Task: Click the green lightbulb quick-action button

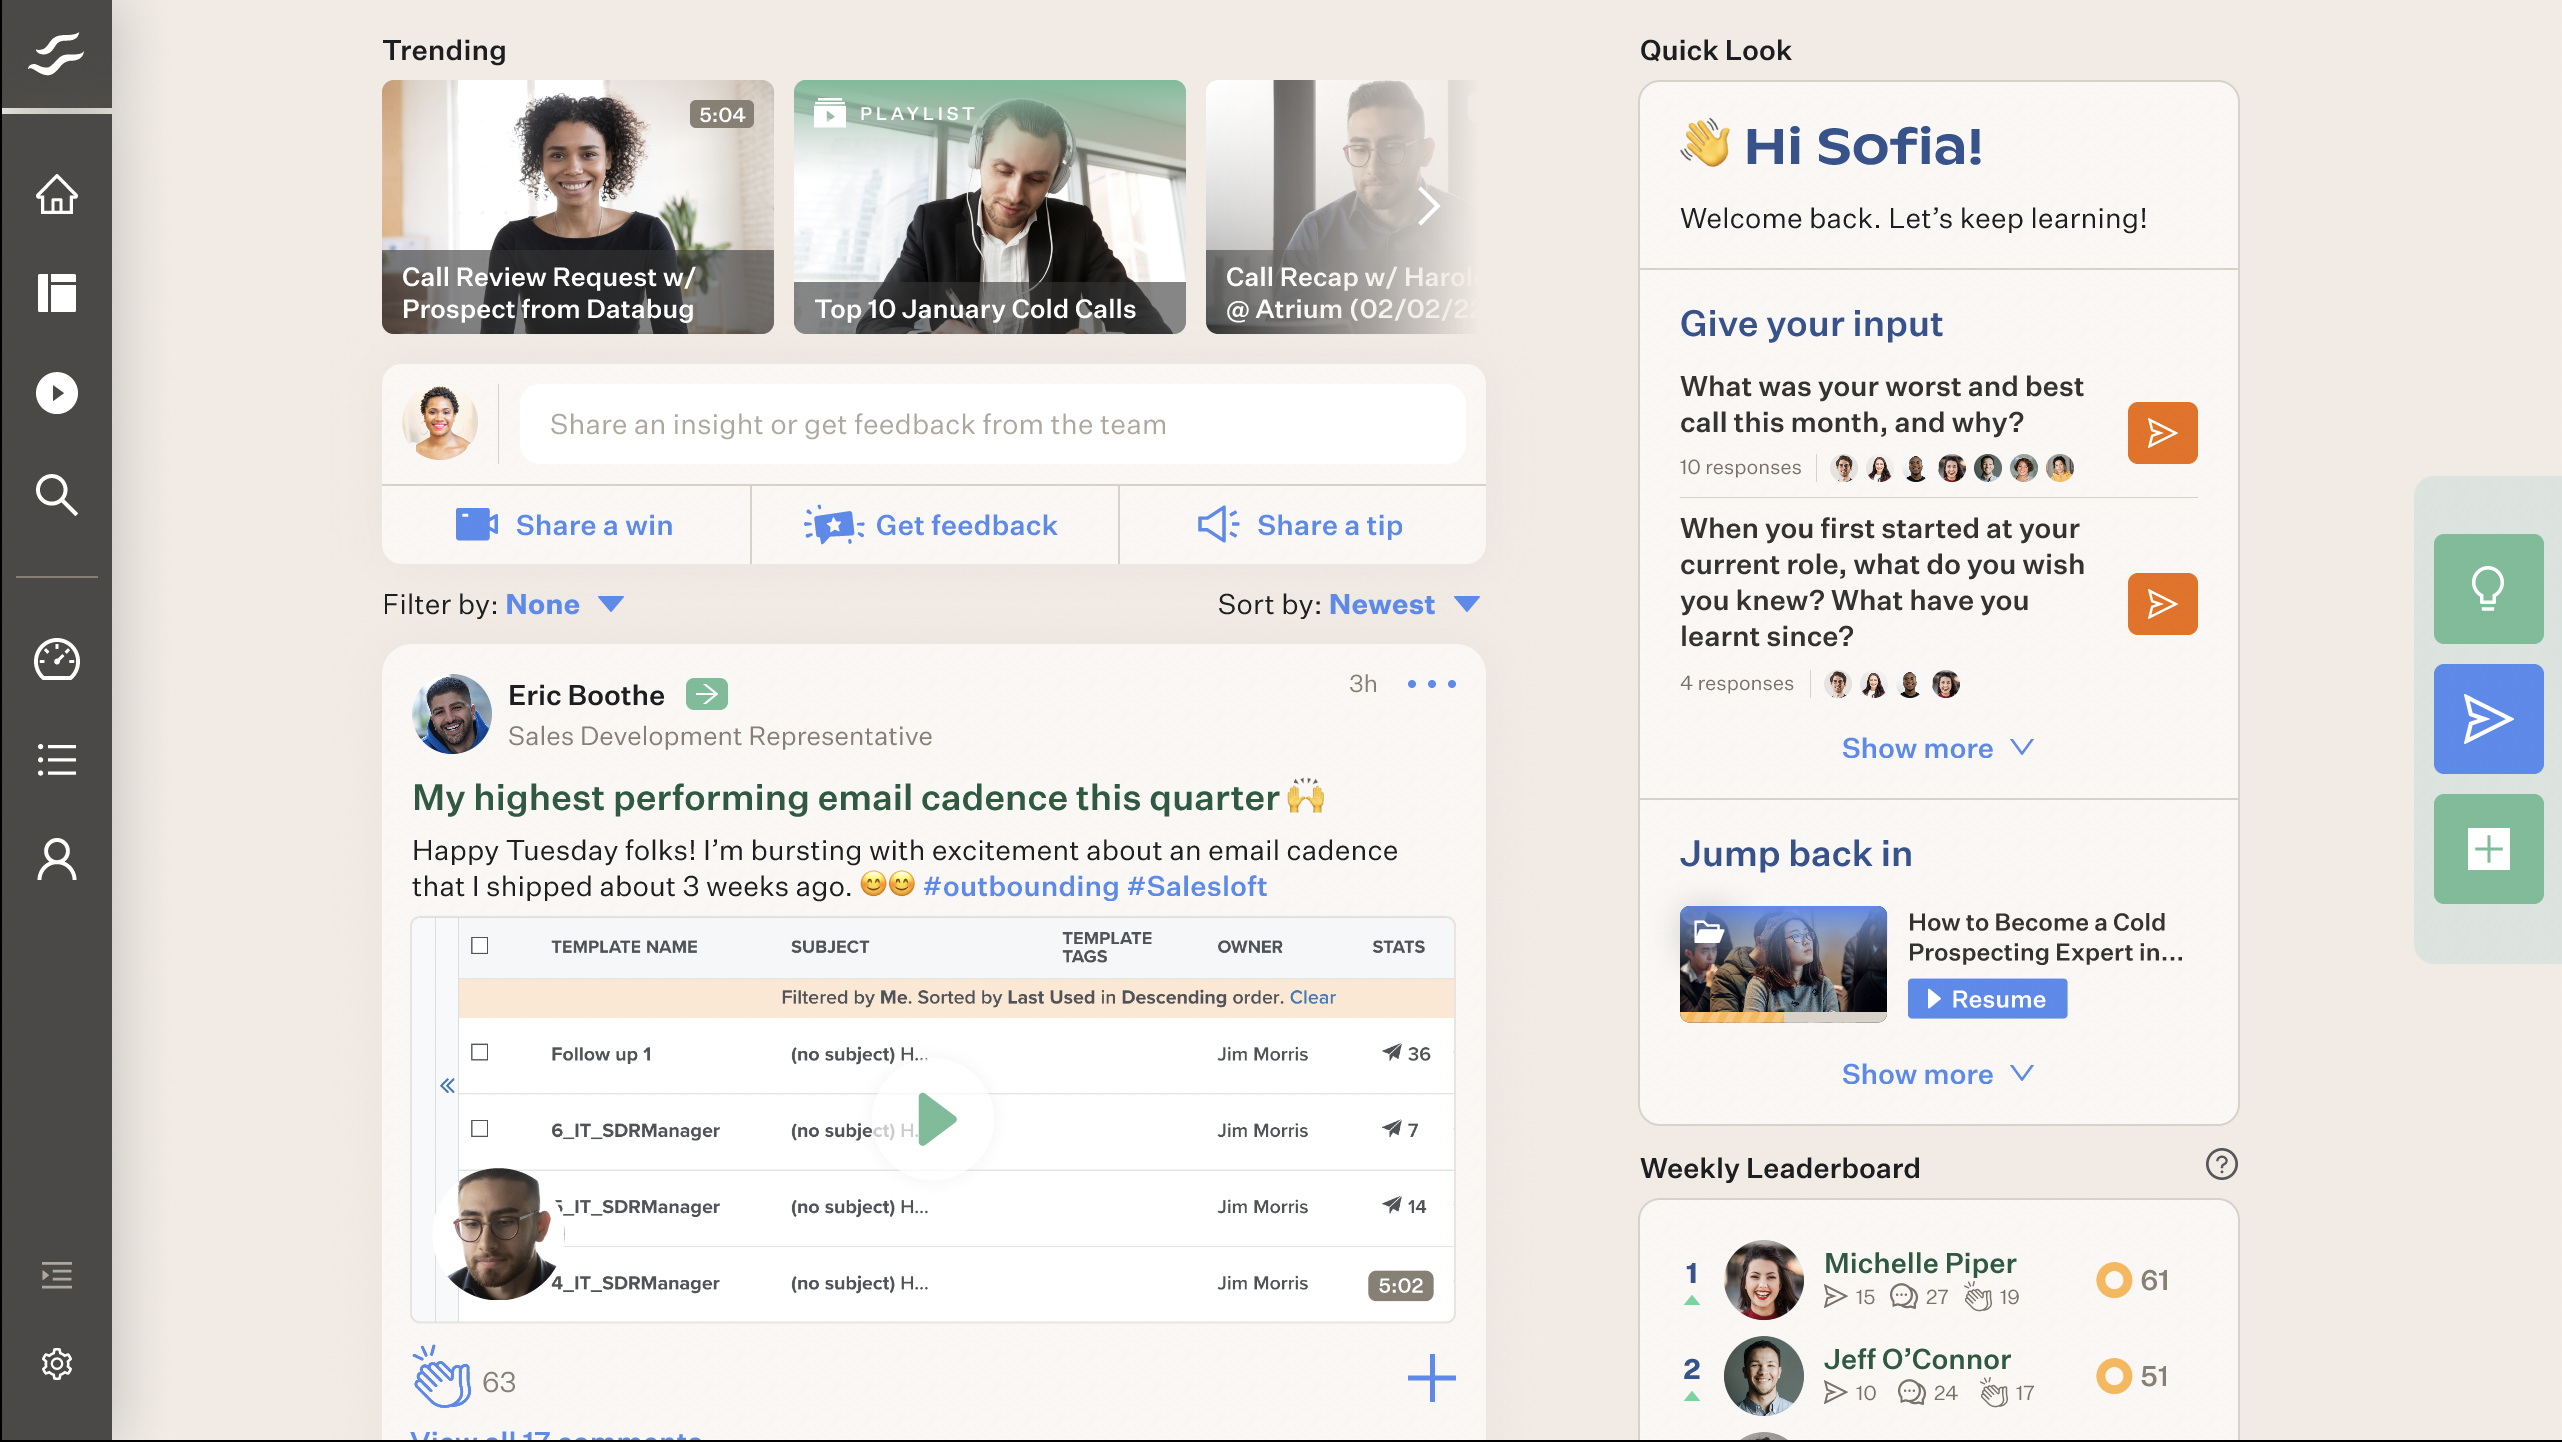Action: (2488, 589)
